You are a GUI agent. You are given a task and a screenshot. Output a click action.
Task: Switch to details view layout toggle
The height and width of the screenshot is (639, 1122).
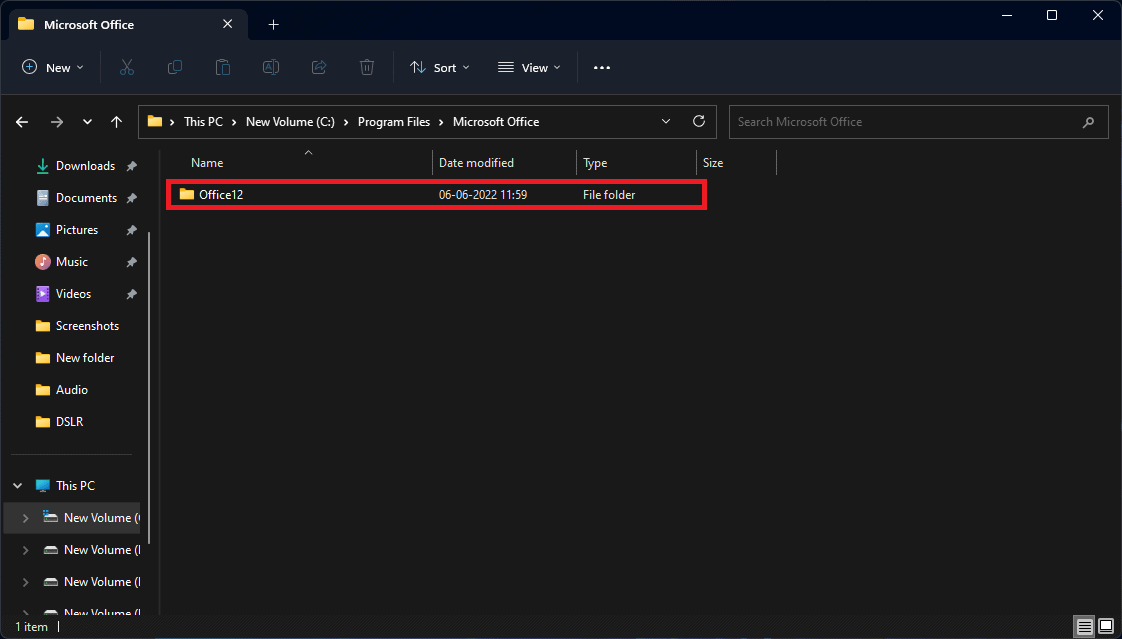[1084, 627]
